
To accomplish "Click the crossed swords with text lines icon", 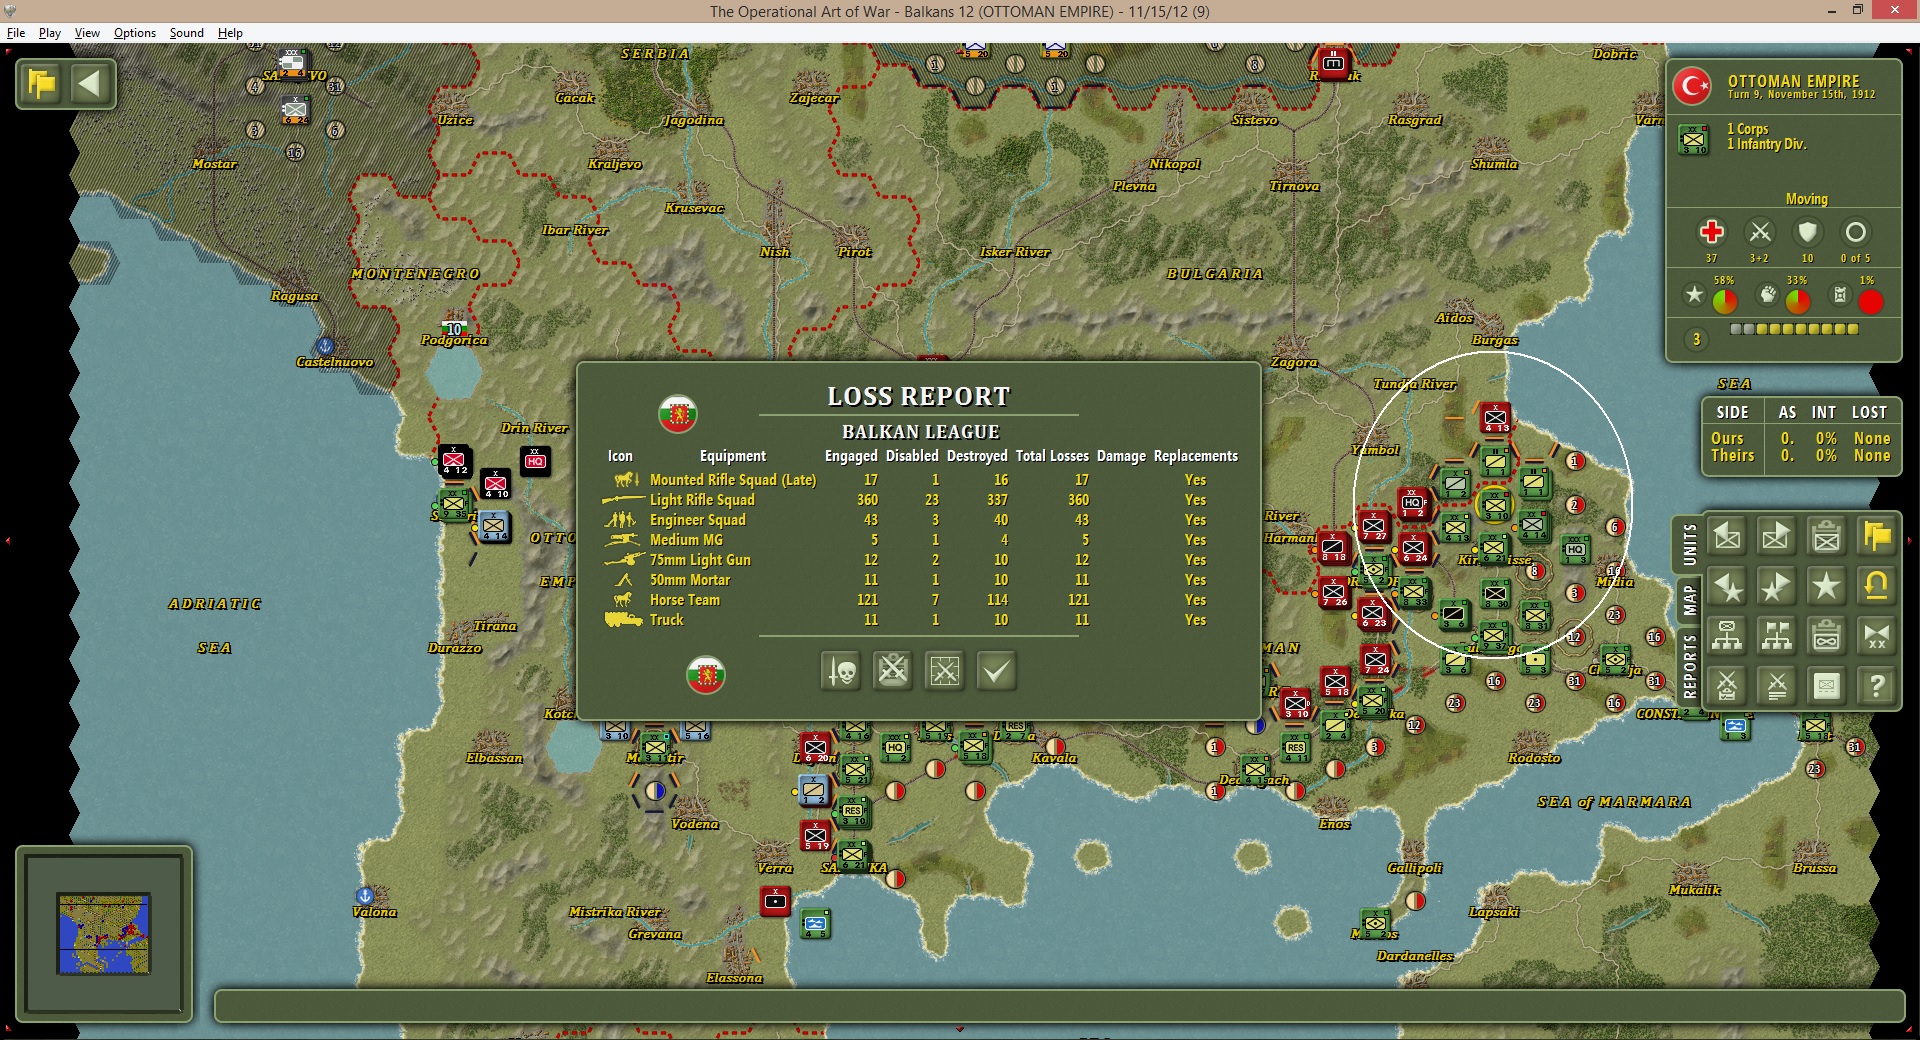I will [1777, 686].
